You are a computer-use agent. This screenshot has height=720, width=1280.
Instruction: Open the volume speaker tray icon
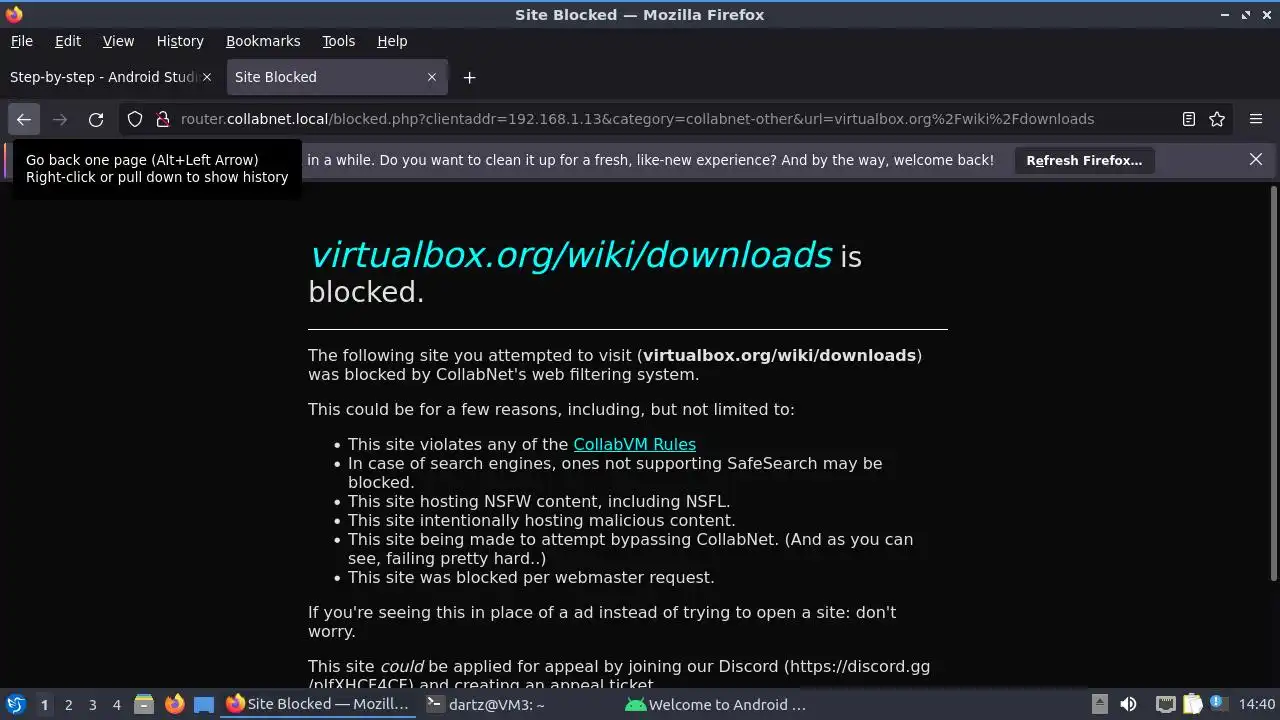(x=1128, y=704)
